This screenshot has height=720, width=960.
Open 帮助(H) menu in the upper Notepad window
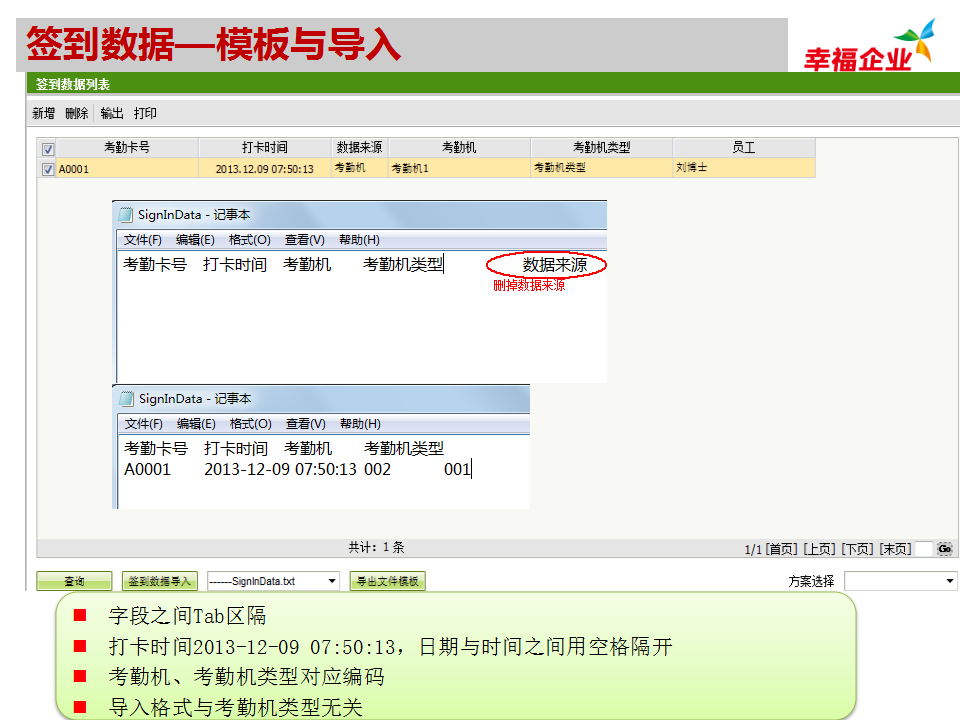click(x=359, y=240)
